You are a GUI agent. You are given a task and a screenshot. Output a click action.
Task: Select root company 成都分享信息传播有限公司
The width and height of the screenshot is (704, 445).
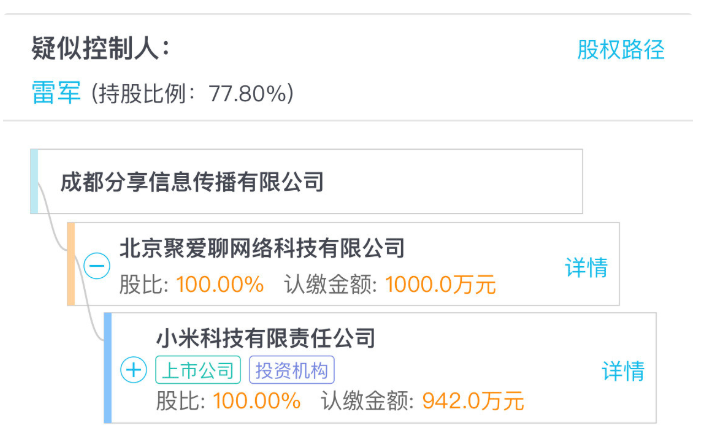coord(192,182)
